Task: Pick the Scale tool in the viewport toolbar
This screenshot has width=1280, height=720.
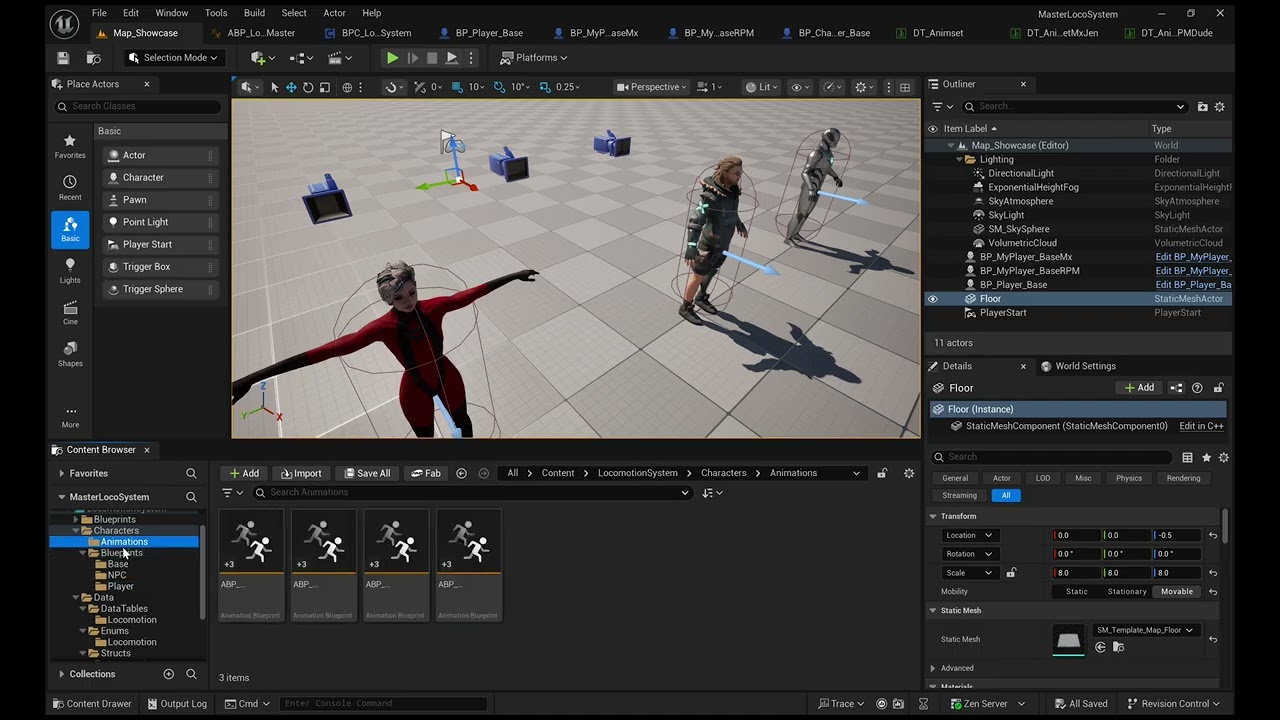Action: tap(325, 87)
